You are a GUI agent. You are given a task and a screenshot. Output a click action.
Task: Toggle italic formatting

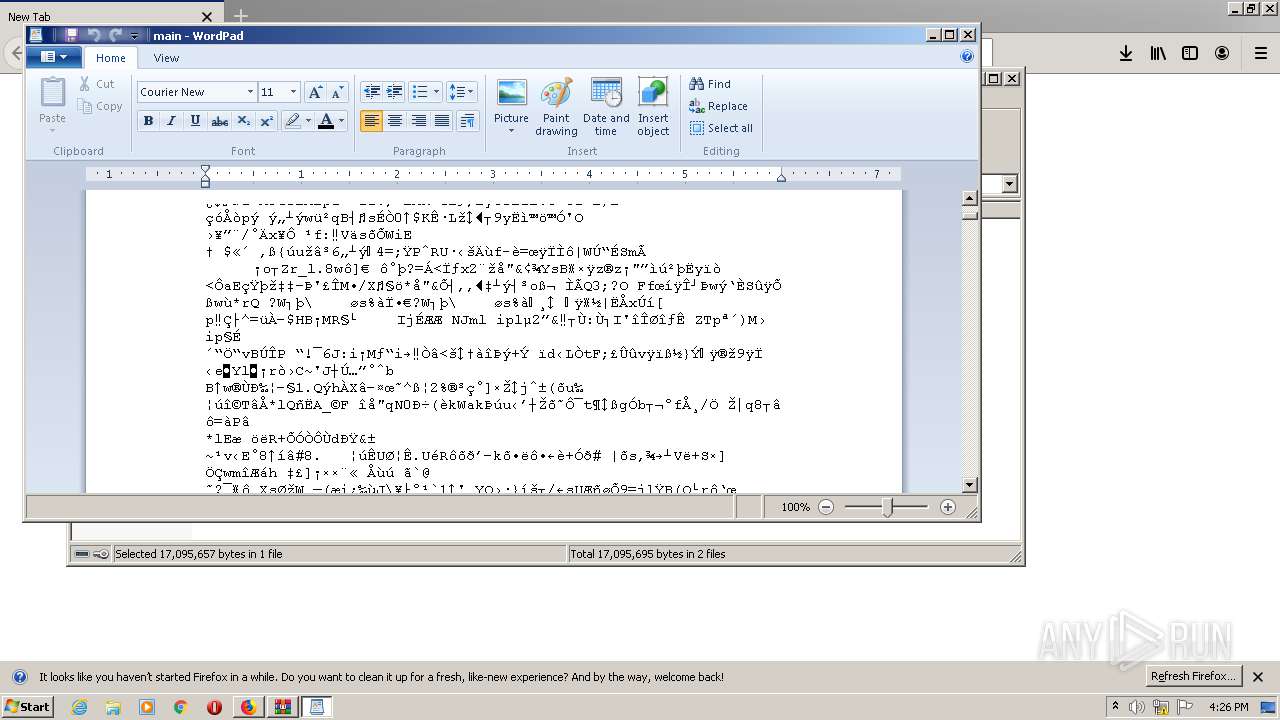171,121
